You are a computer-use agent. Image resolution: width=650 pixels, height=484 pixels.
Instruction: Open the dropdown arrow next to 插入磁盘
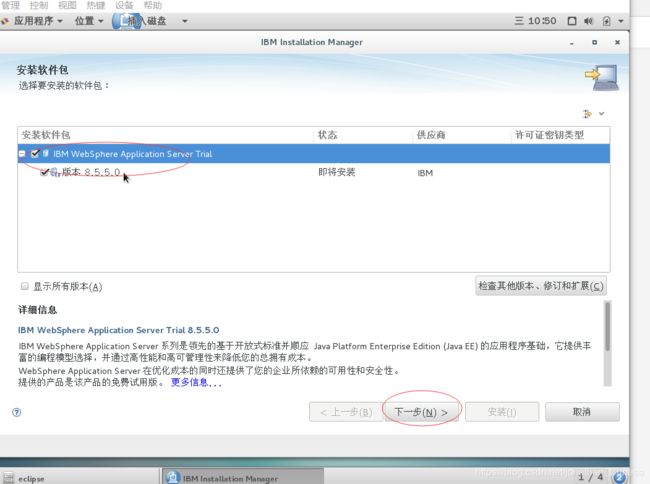[184, 21]
